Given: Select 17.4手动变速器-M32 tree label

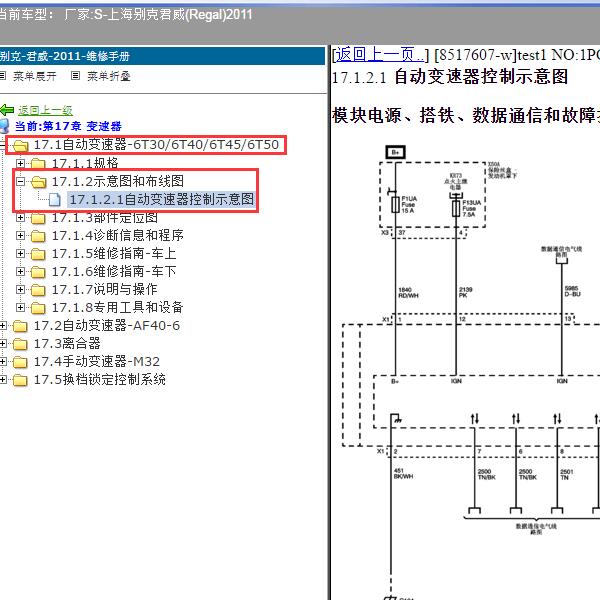Looking at the screenshot, I should coord(97,362).
